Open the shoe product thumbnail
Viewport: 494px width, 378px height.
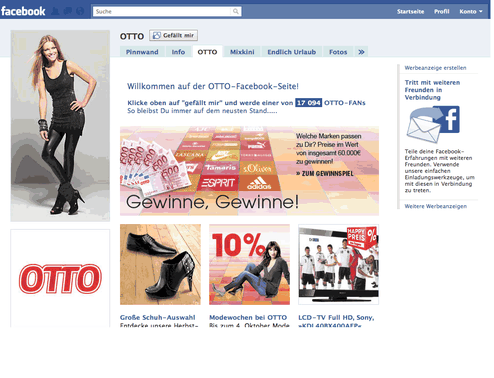coord(160,264)
